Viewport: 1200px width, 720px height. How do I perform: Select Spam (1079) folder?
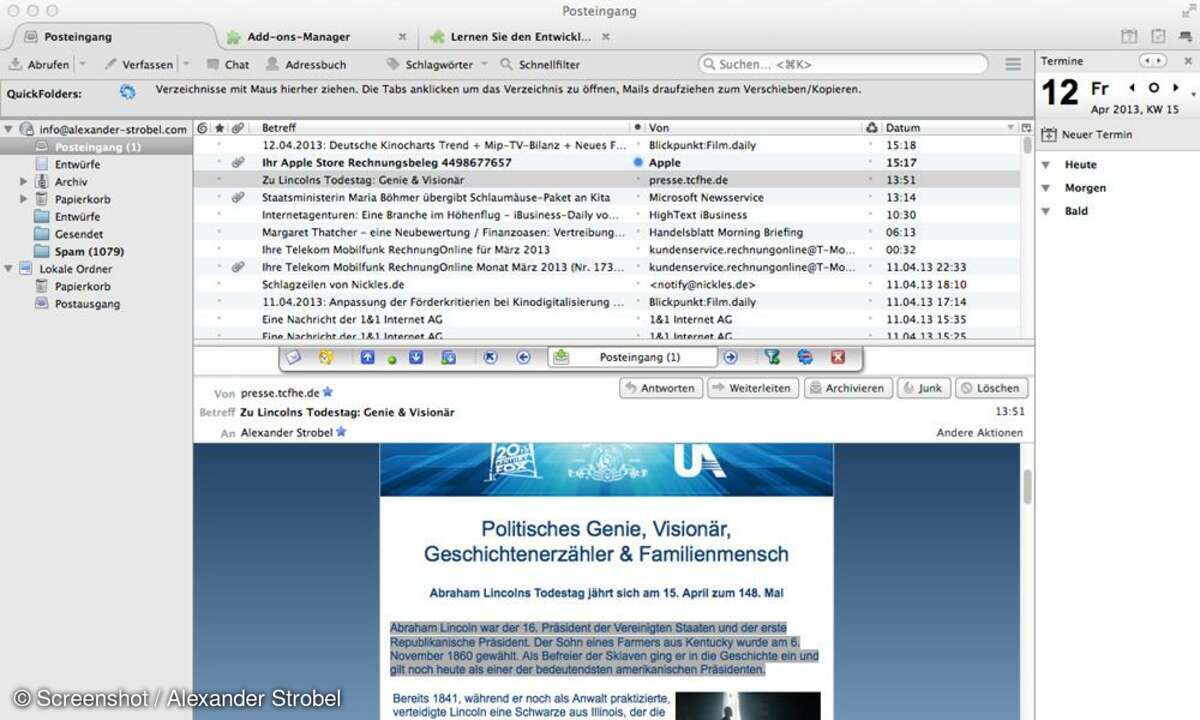tap(89, 251)
